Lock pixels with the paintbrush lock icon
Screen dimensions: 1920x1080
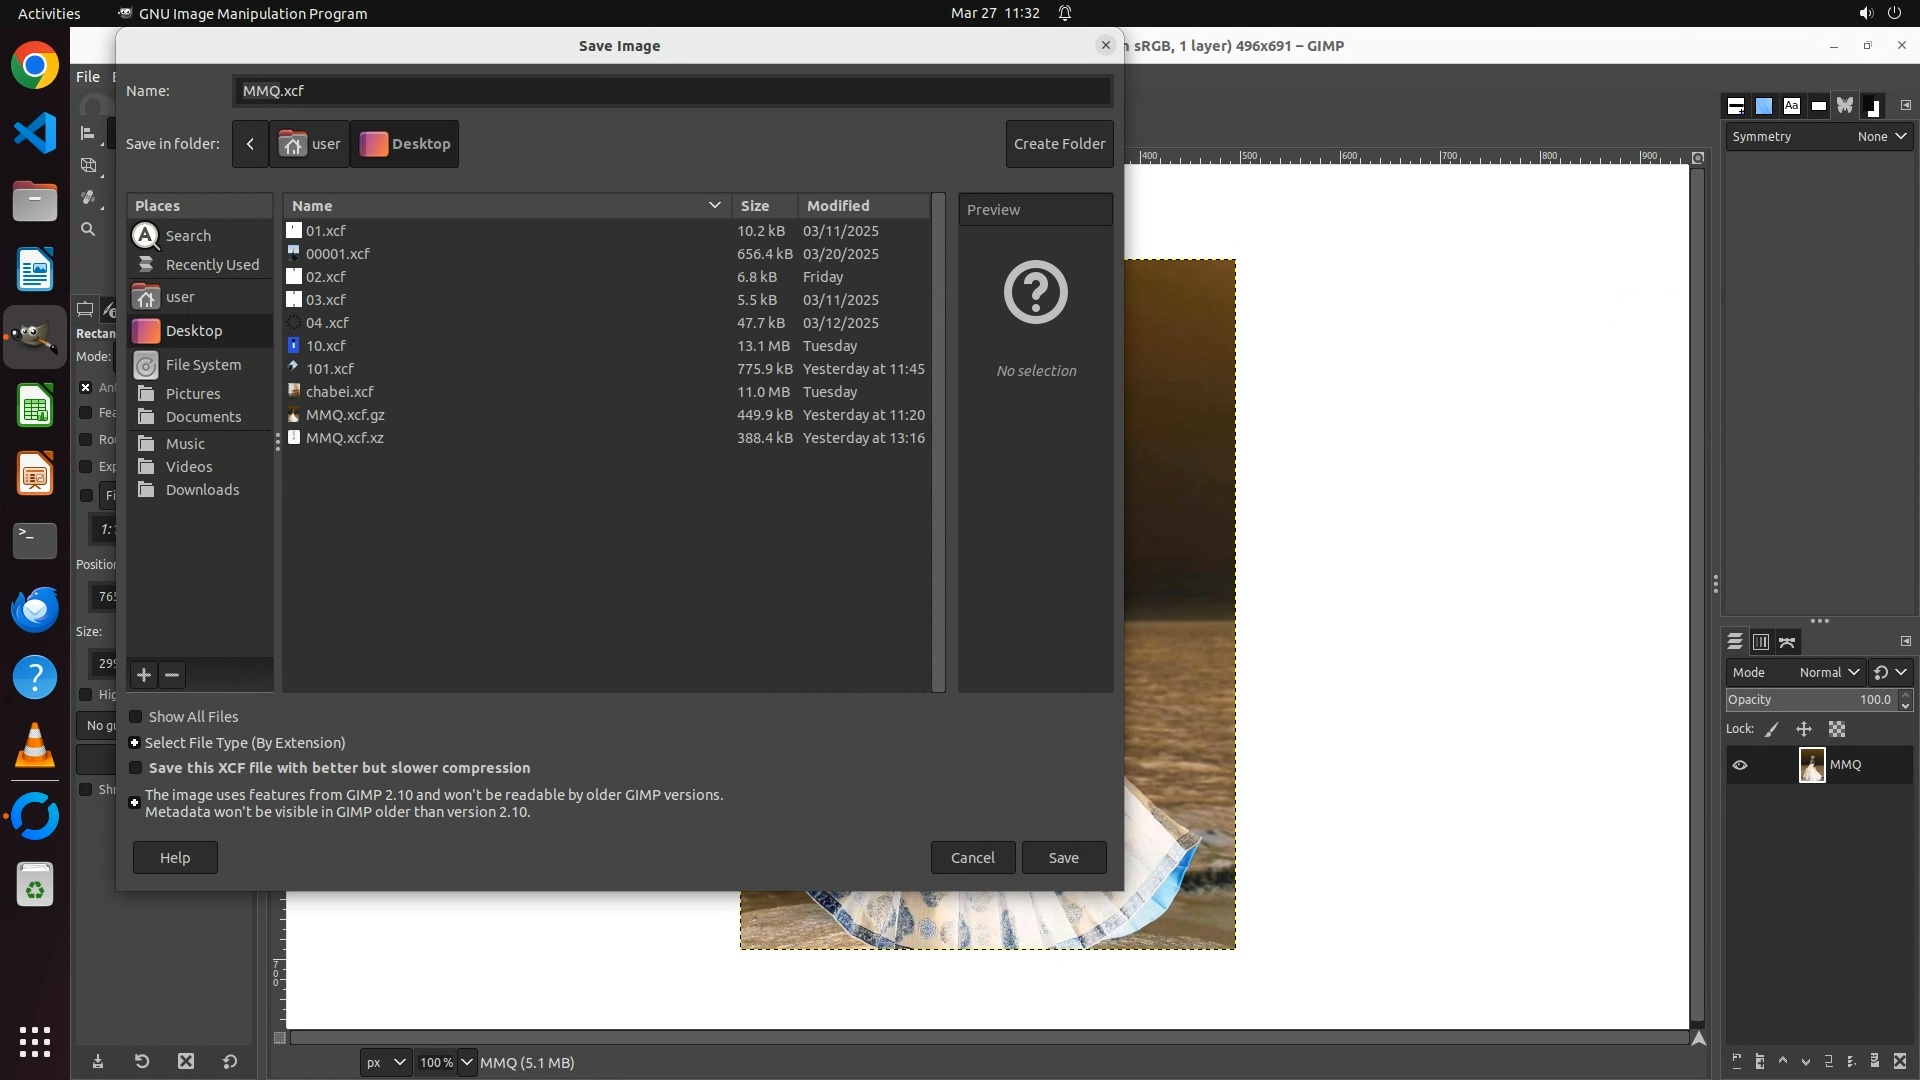click(x=1772, y=730)
